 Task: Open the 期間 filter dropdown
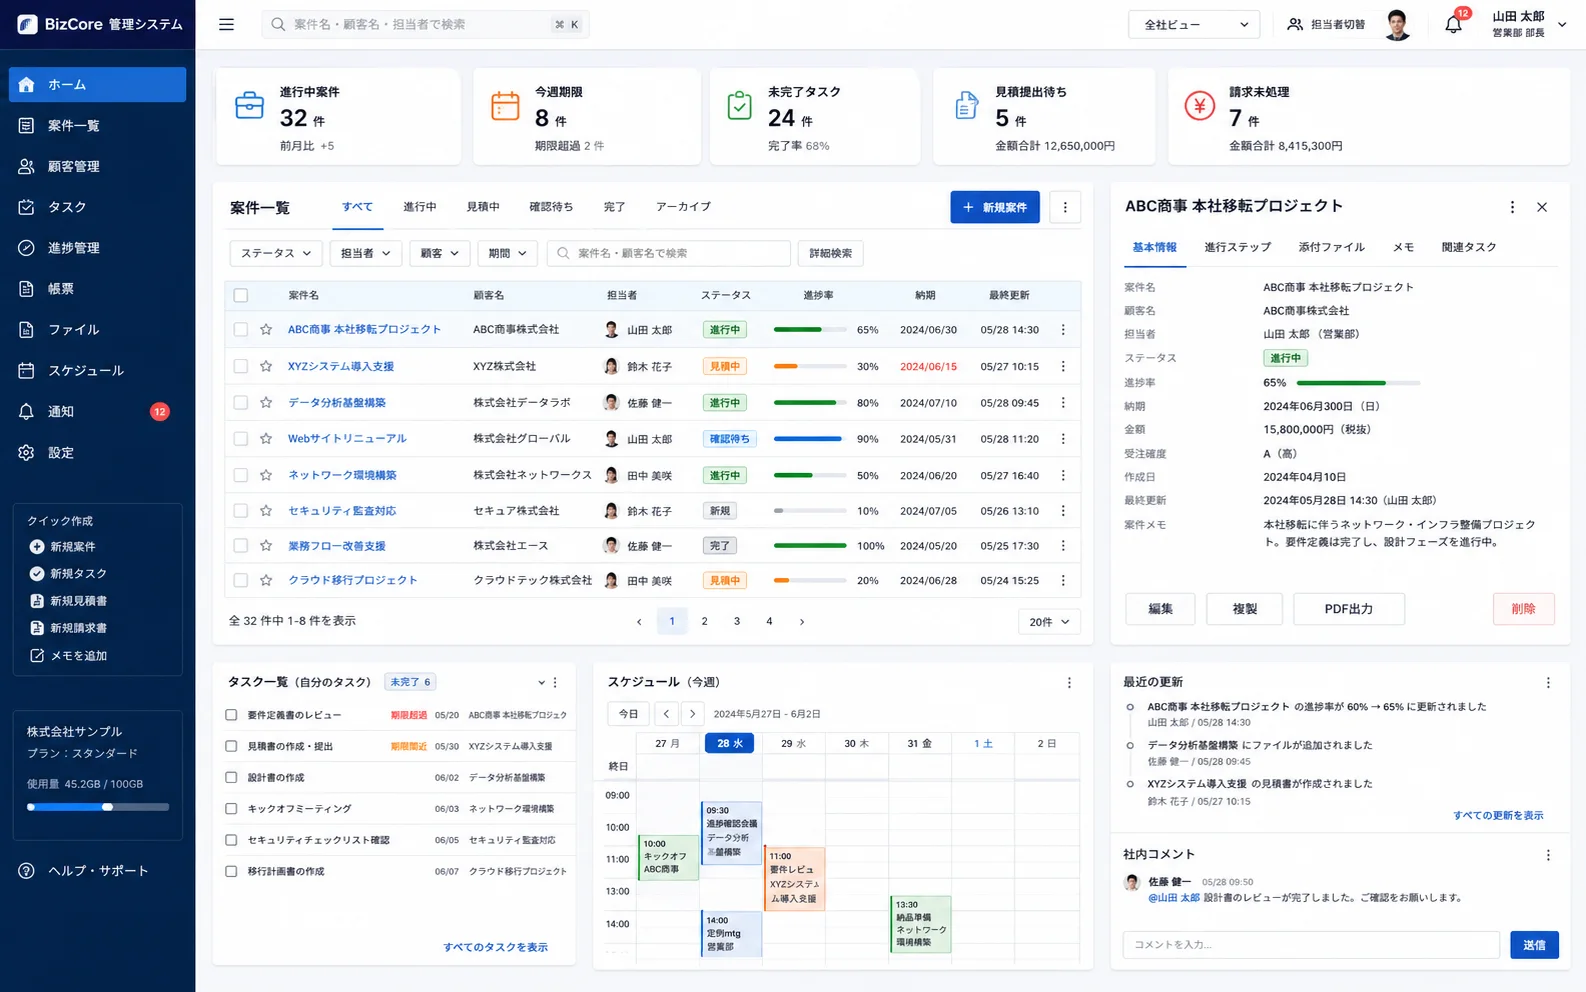507,253
